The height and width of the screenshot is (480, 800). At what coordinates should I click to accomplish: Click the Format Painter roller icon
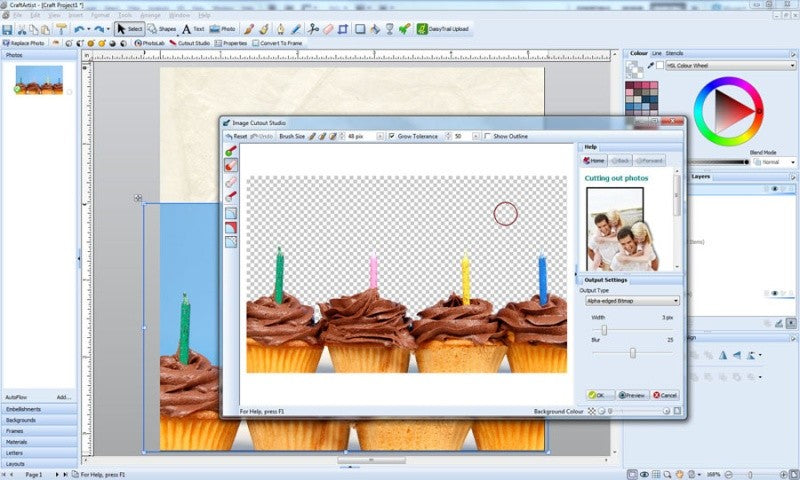coord(61,29)
